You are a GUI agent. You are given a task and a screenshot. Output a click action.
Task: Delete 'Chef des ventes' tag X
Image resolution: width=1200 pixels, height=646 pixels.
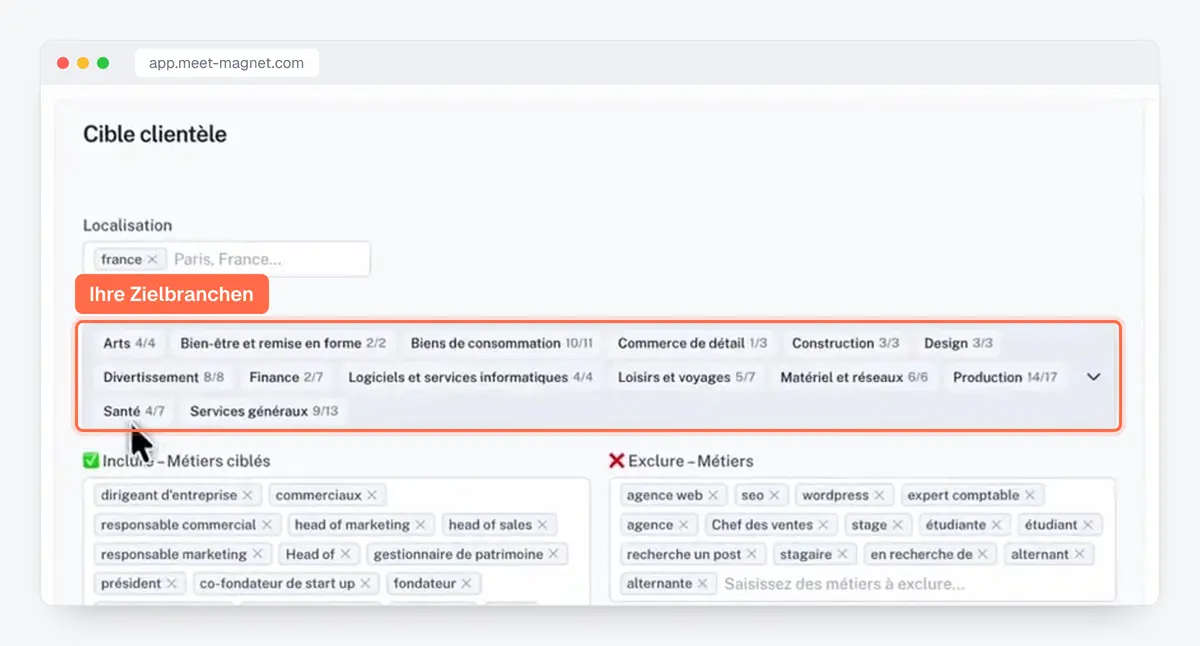pyautogui.click(x=823, y=525)
